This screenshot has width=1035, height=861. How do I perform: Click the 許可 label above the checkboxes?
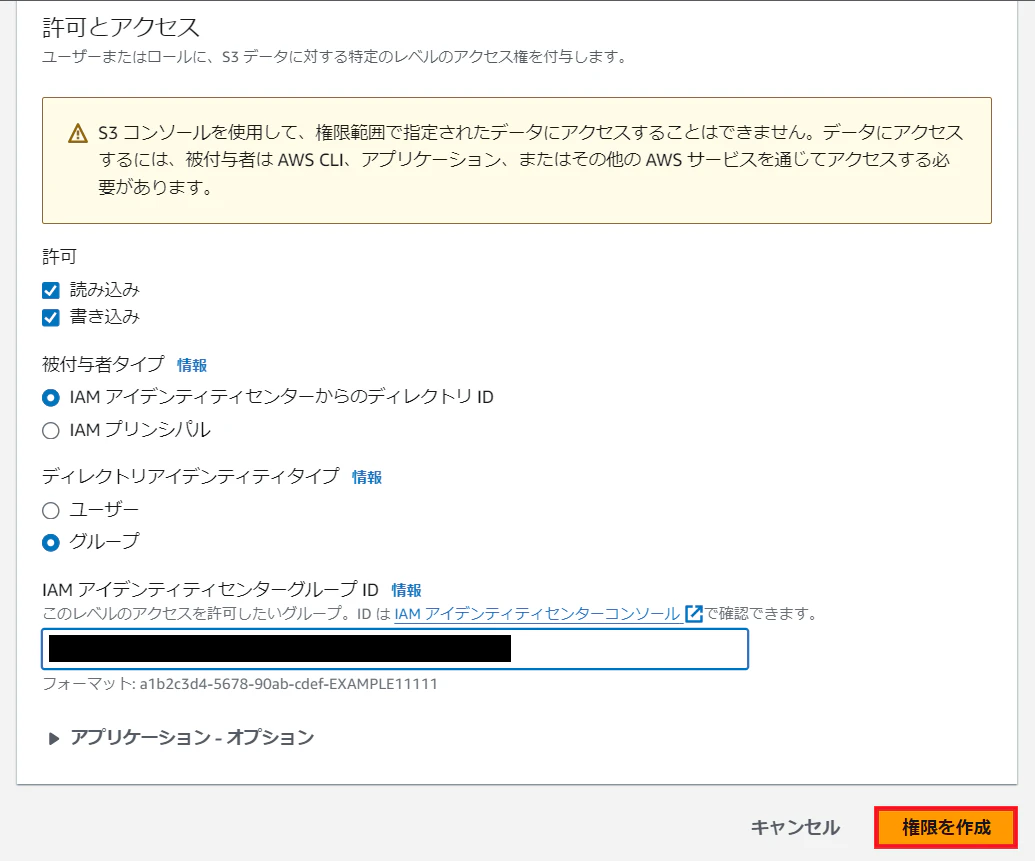pyautogui.click(x=59, y=257)
